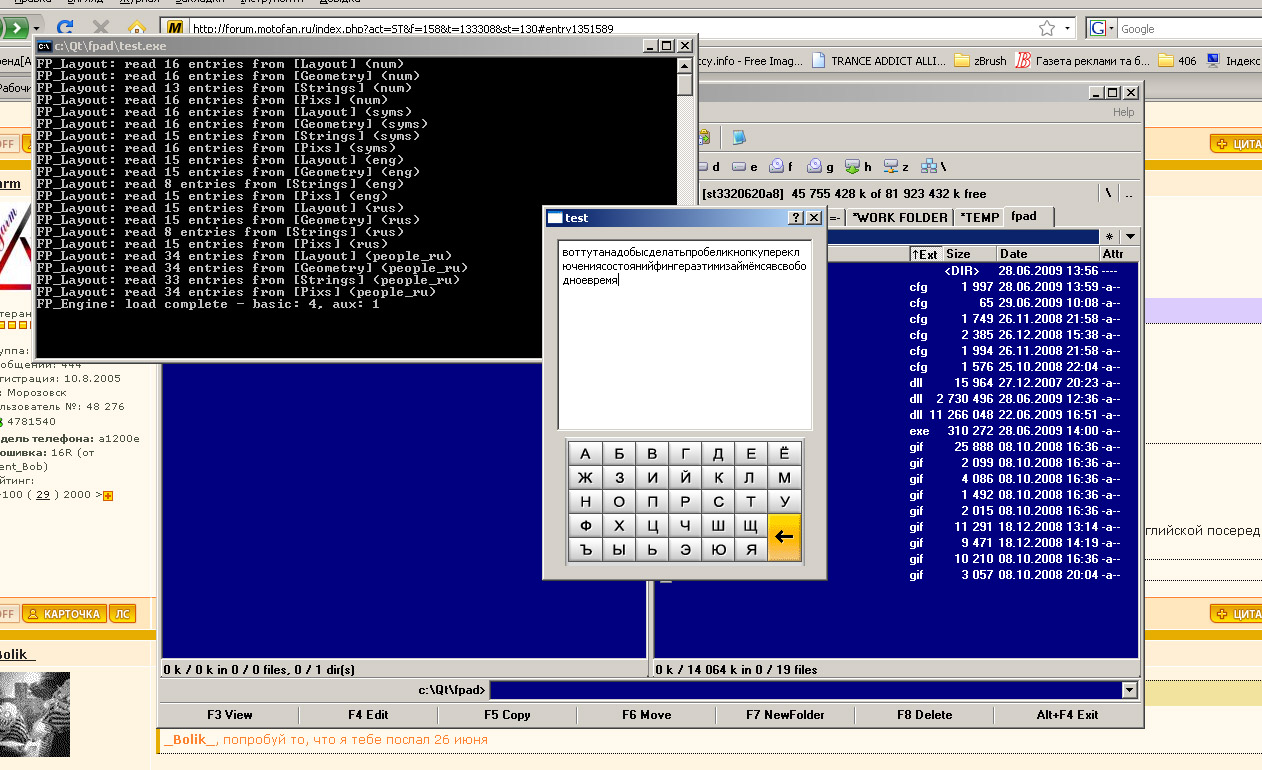Tap the П key on virtual keyboard
Screen dimensions: 1262x770
click(x=652, y=502)
